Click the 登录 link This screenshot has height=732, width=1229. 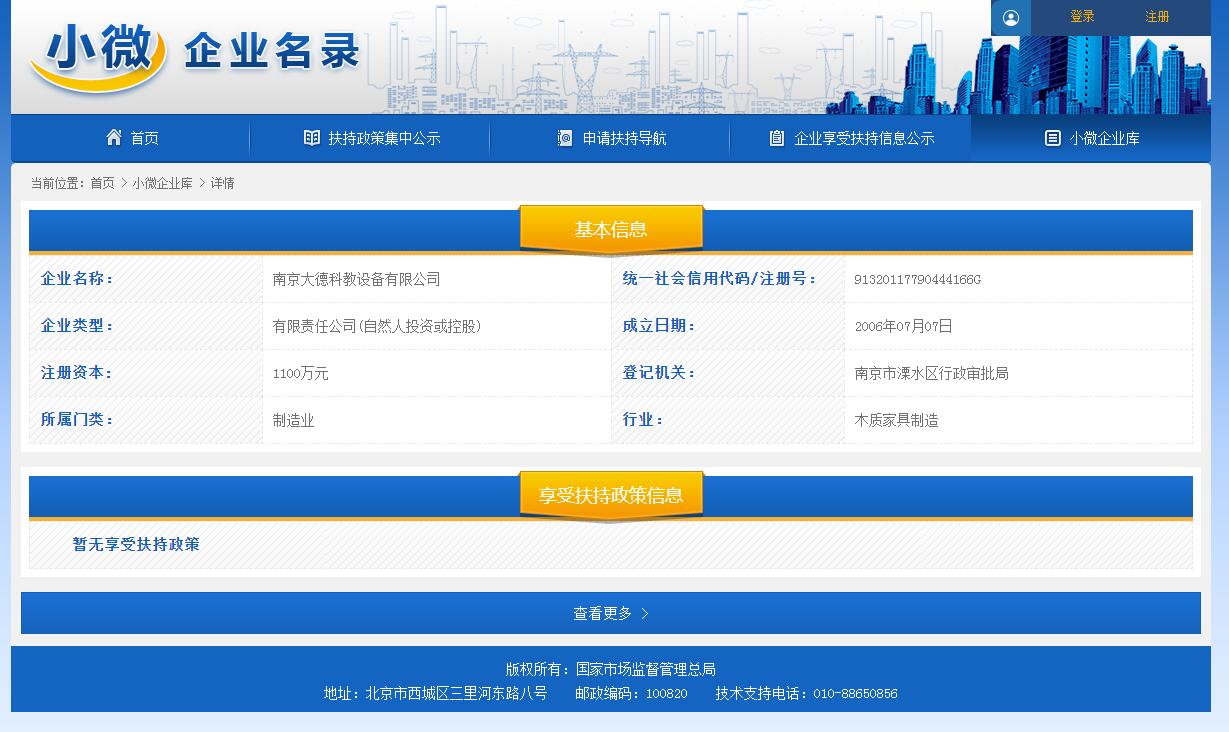click(1082, 17)
